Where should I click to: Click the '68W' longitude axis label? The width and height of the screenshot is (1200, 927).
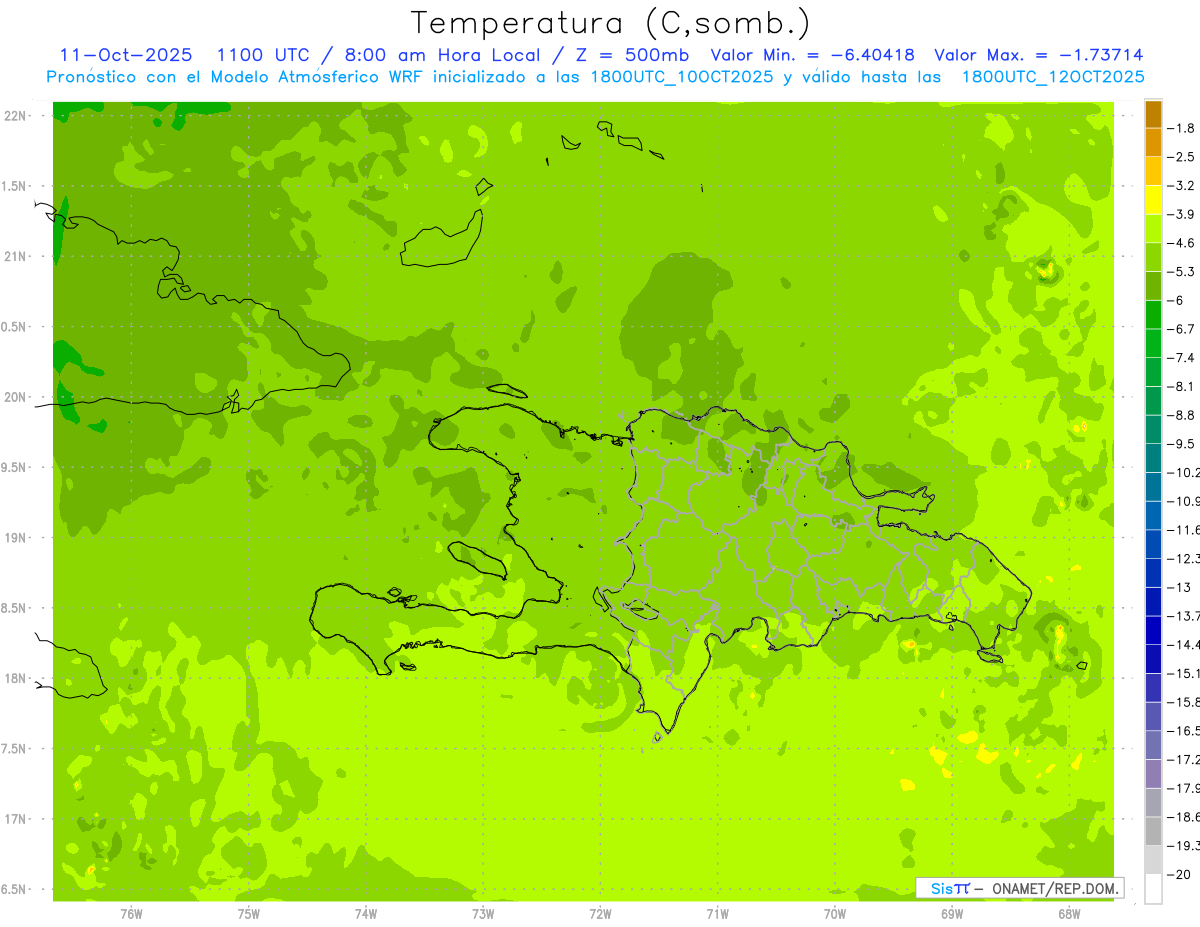click(1069, 913)
